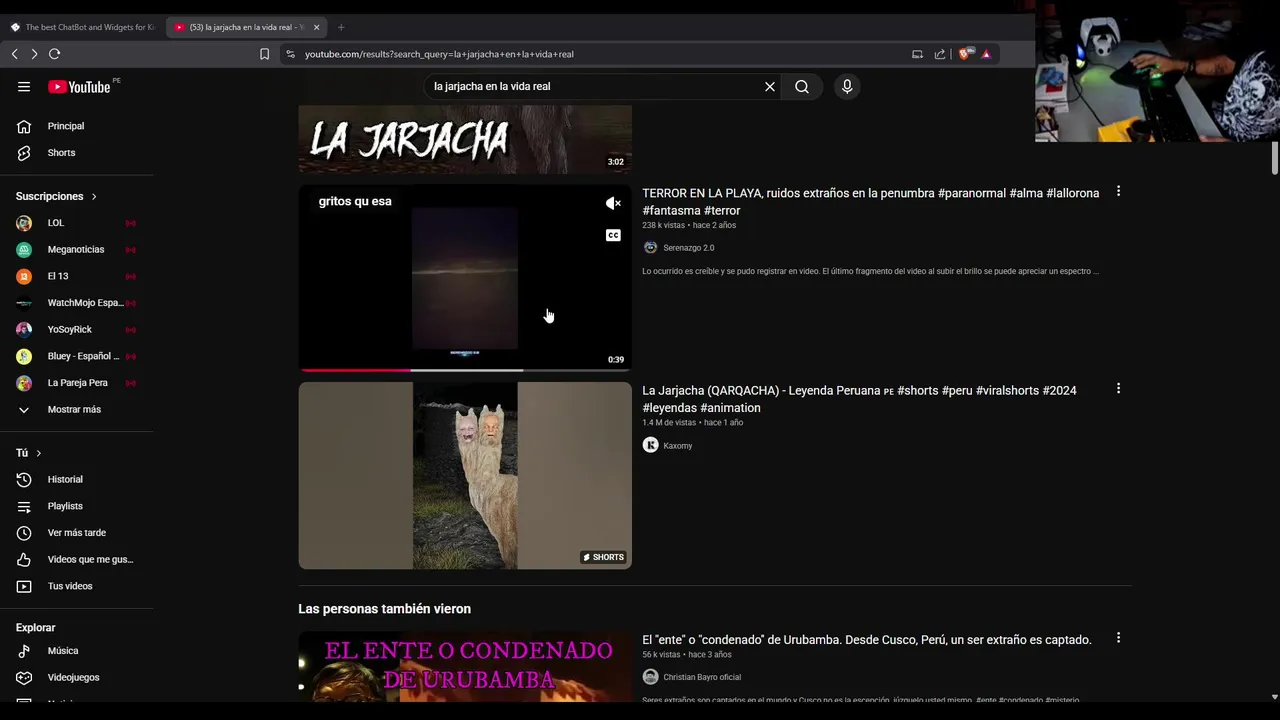Reload the page with refresh icon
The image size is (1280, 720).
coord(55,54)
